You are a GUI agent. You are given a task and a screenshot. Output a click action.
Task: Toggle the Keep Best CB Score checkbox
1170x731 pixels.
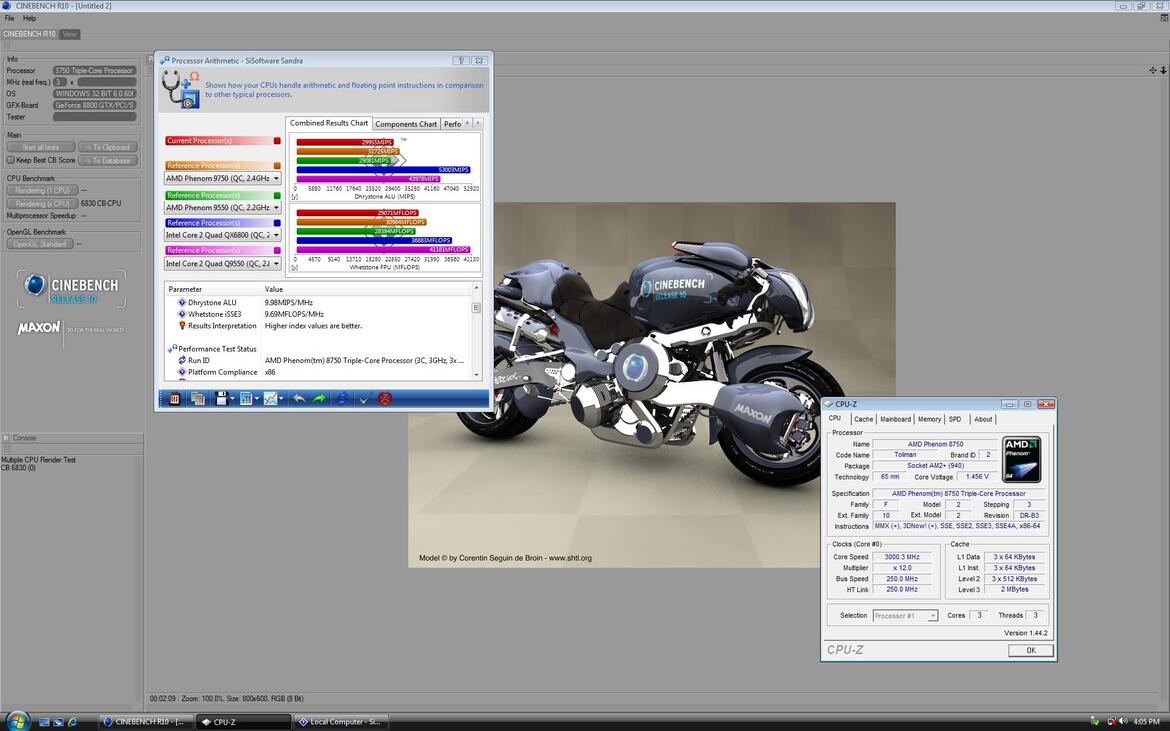[x=10, y=160]
